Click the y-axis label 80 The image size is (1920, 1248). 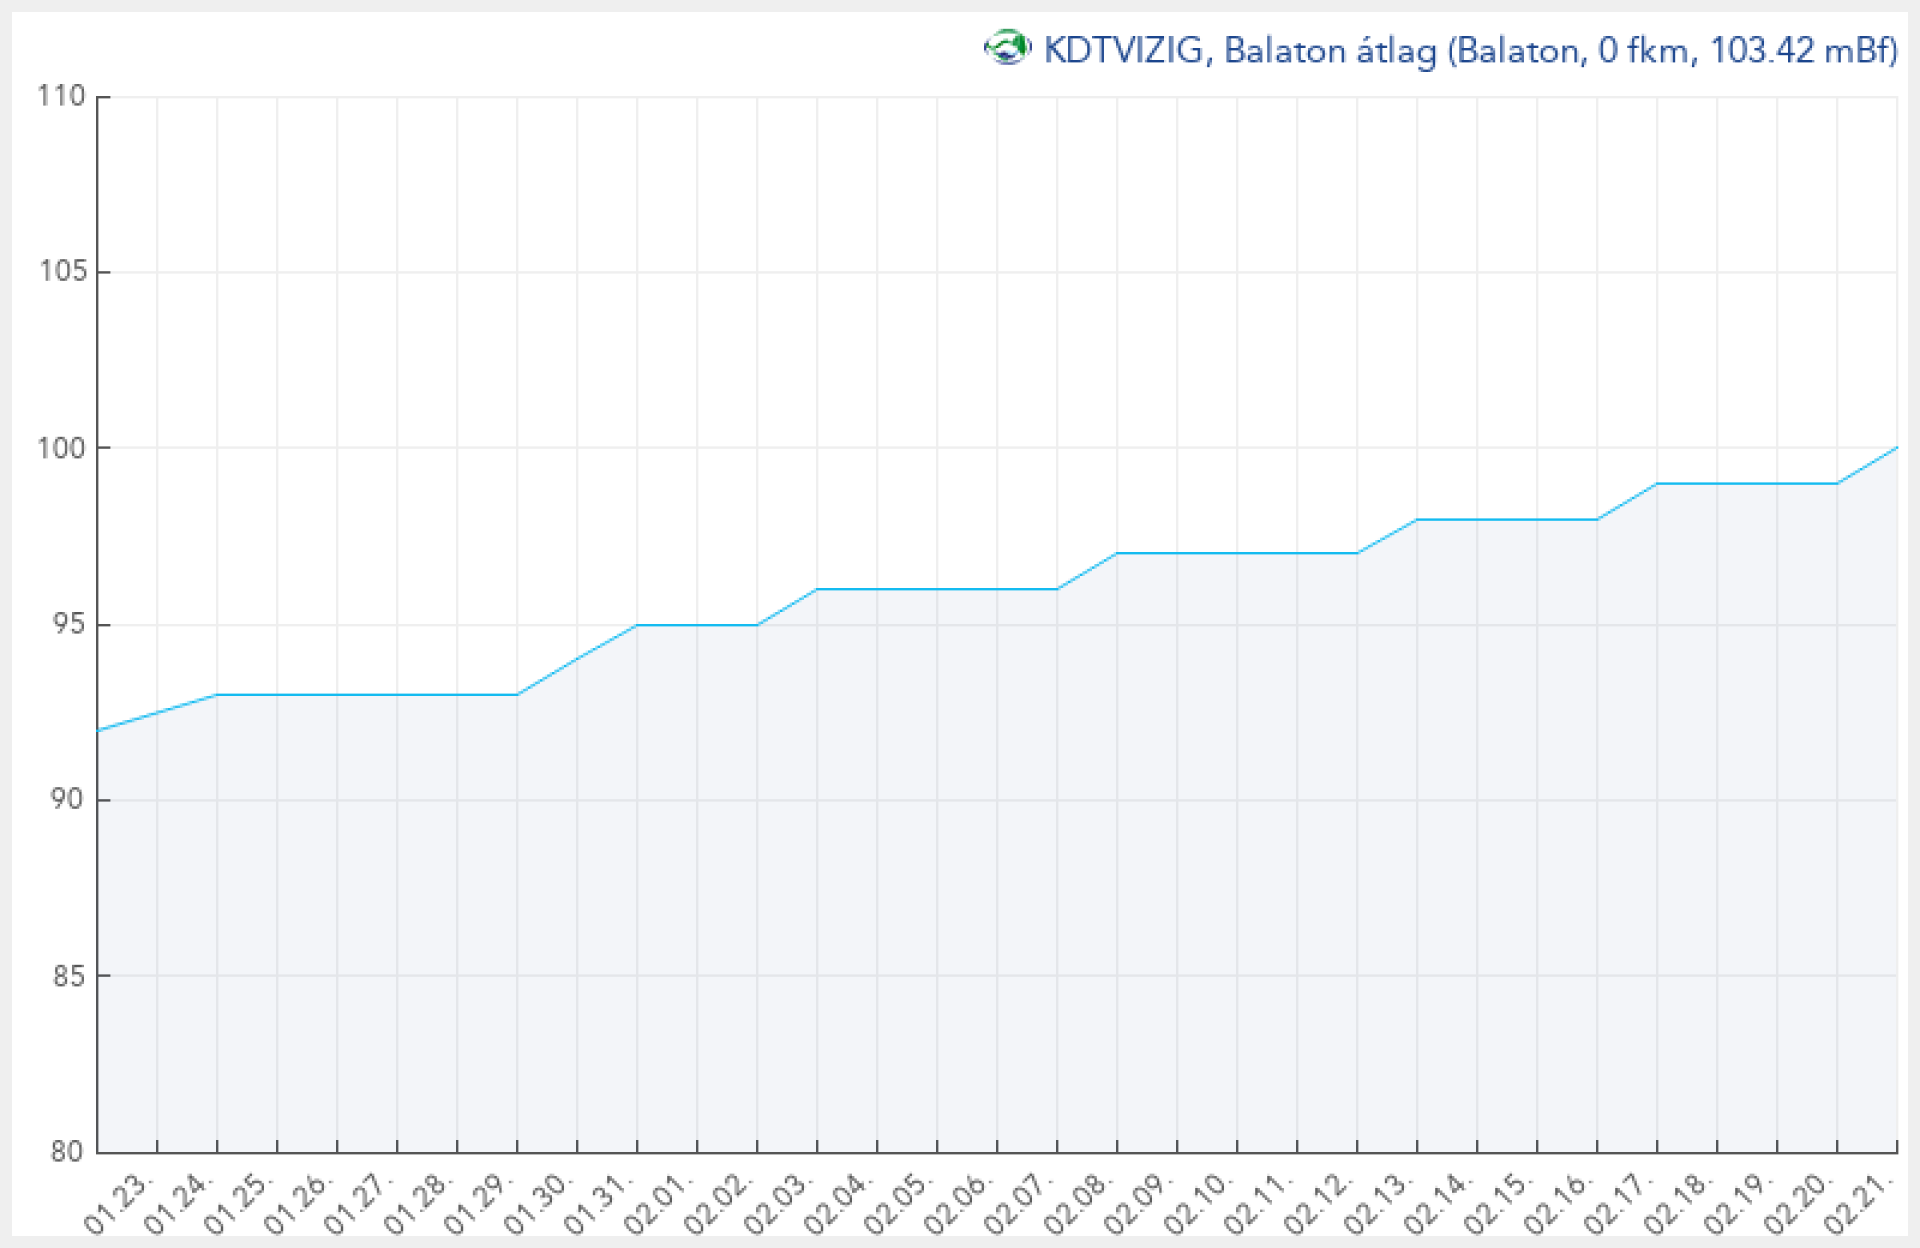(x=69, y=1151)
